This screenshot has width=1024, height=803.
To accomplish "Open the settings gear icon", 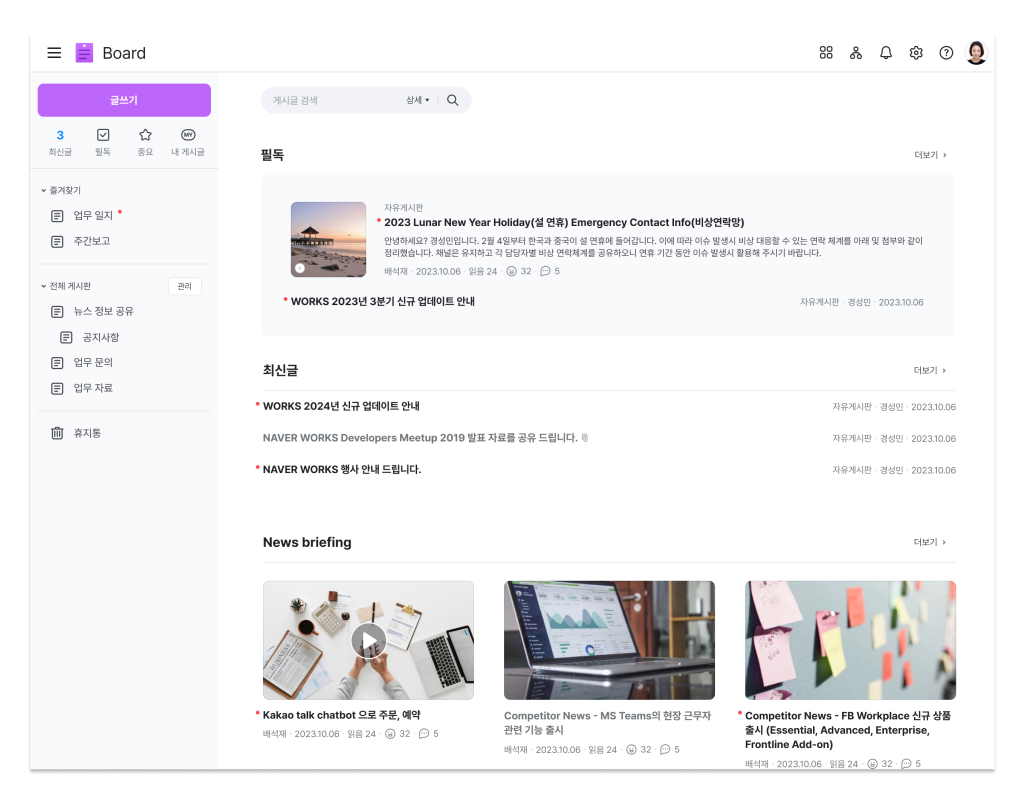I will click(916, 53).
